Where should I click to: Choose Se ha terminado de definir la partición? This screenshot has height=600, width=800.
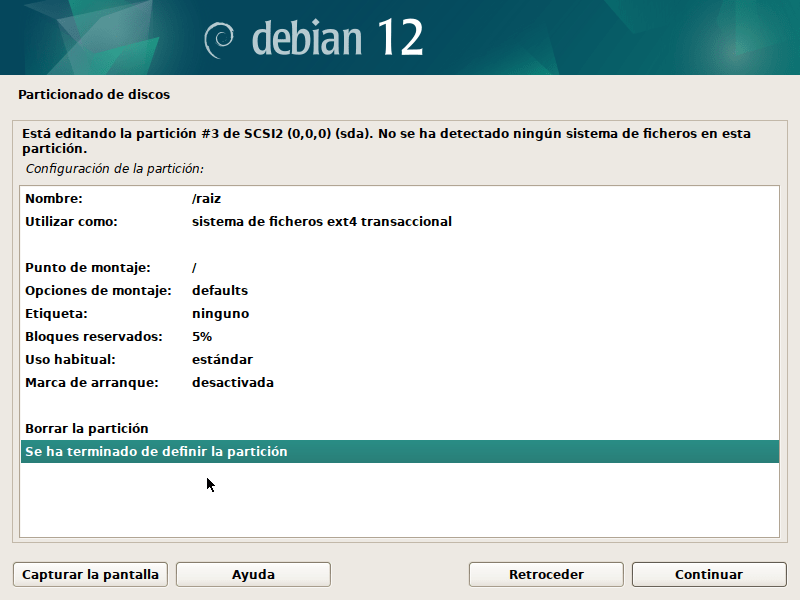(400, 452)
